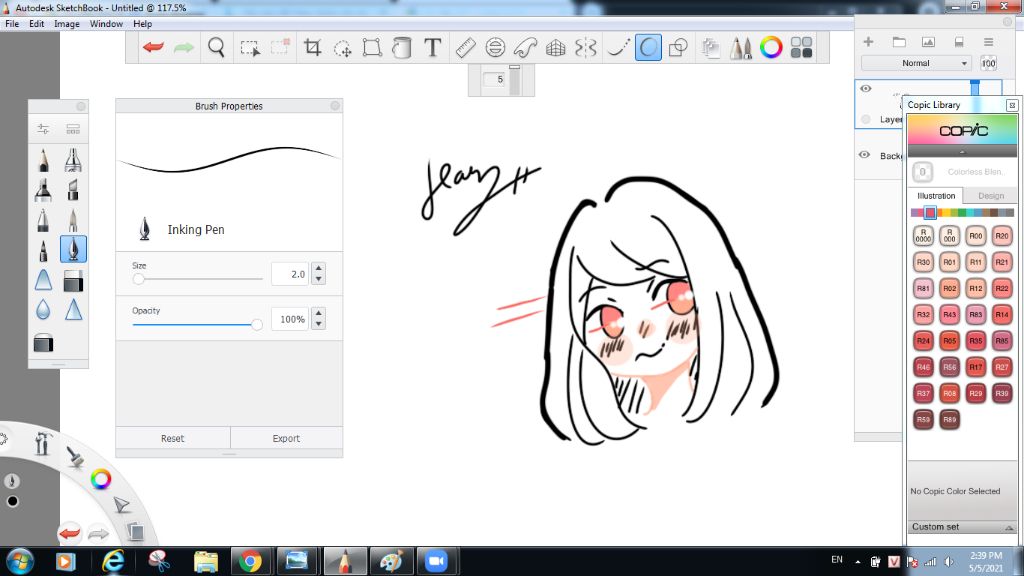Viewport: 1024px width, 576px height.
Task: Select the Text tool
Action: tap(432, 47)
